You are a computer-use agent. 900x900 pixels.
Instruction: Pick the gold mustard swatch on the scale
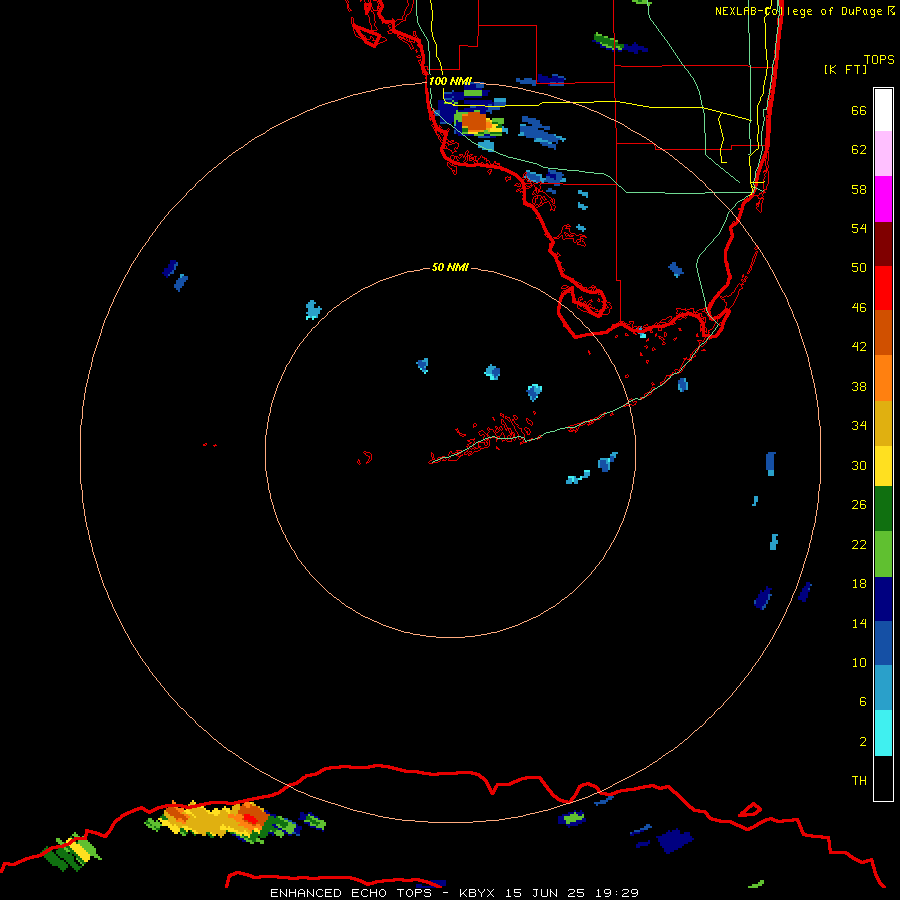tap(883, 423)
